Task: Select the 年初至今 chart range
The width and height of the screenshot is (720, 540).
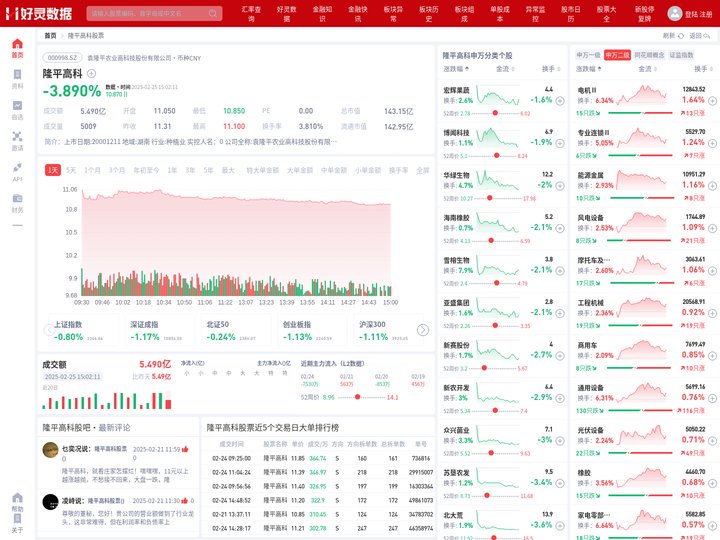Action: tap(146, 170)
